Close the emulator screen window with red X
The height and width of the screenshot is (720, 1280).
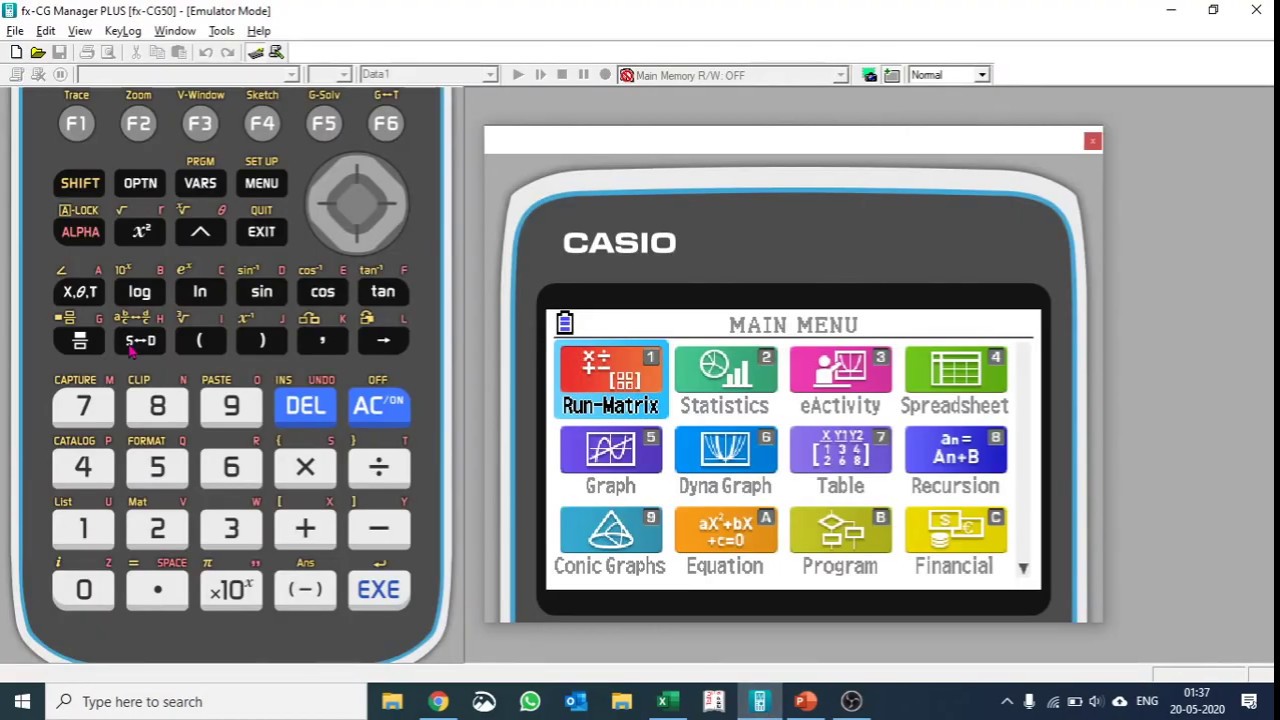pyautogui.click(x=1092, y=141)
